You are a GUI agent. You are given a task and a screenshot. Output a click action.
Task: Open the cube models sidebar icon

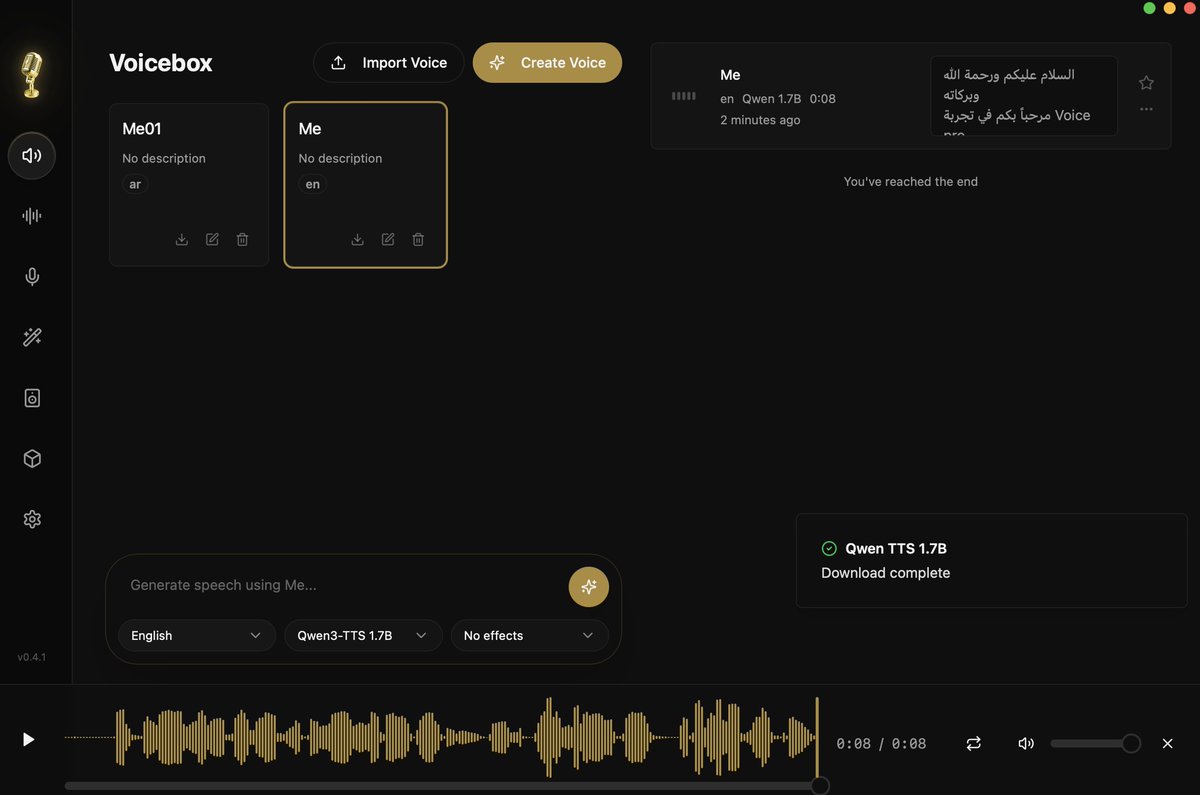tap(32, 459)
